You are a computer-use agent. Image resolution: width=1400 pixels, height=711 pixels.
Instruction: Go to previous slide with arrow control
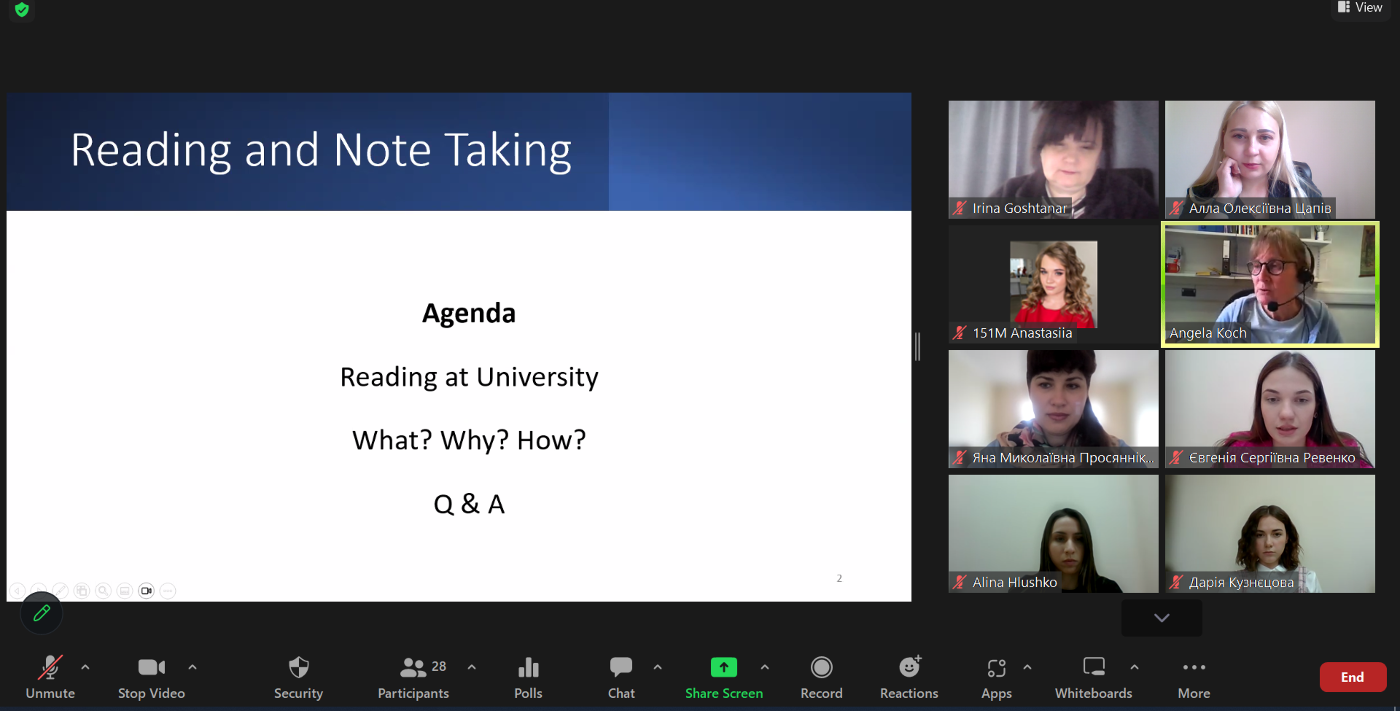pos(17,591)
